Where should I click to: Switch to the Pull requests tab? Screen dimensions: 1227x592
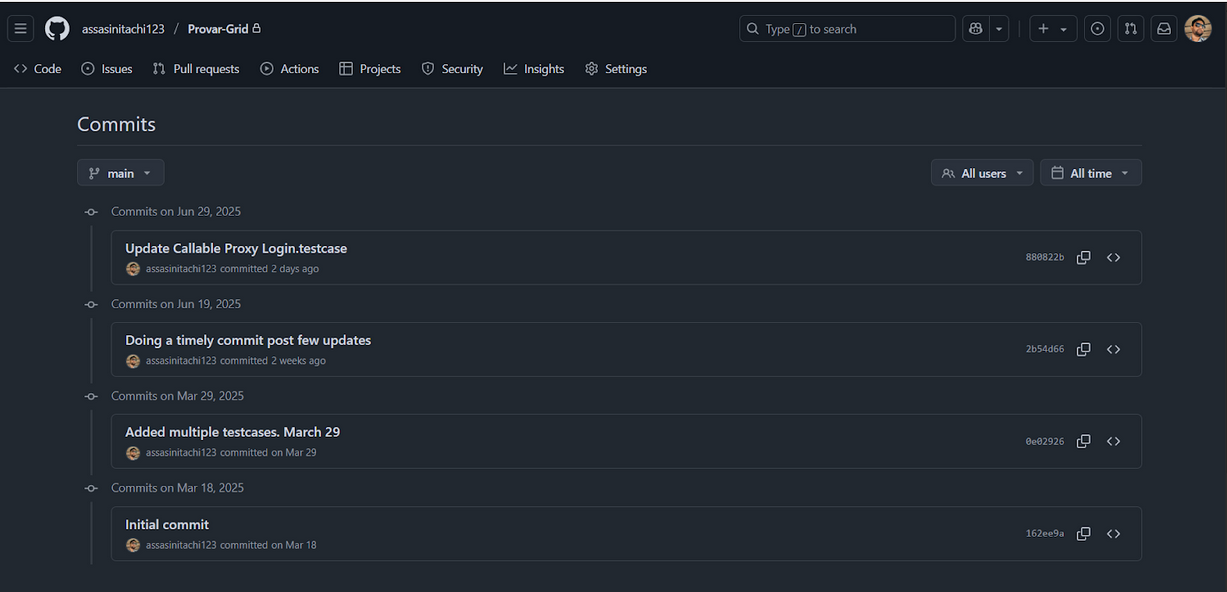(x=196, y=69)
